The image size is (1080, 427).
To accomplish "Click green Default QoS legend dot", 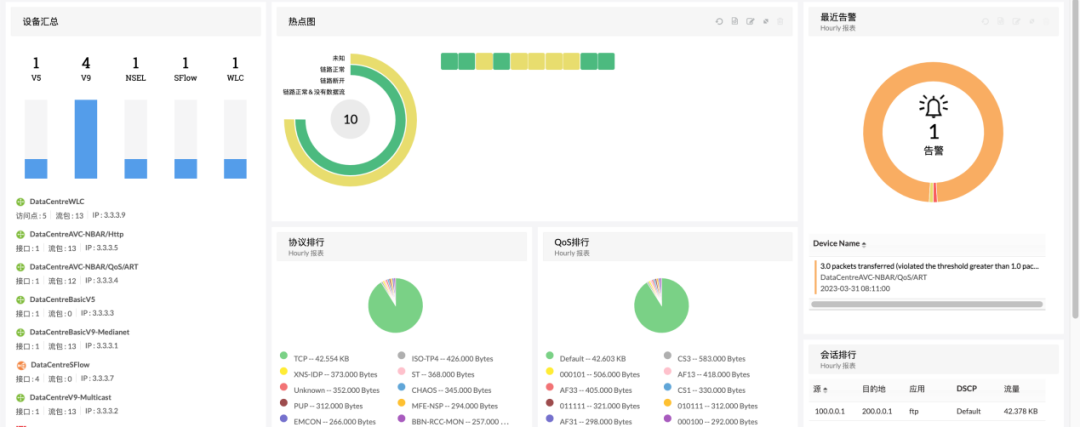I will (x=550, y=355).
